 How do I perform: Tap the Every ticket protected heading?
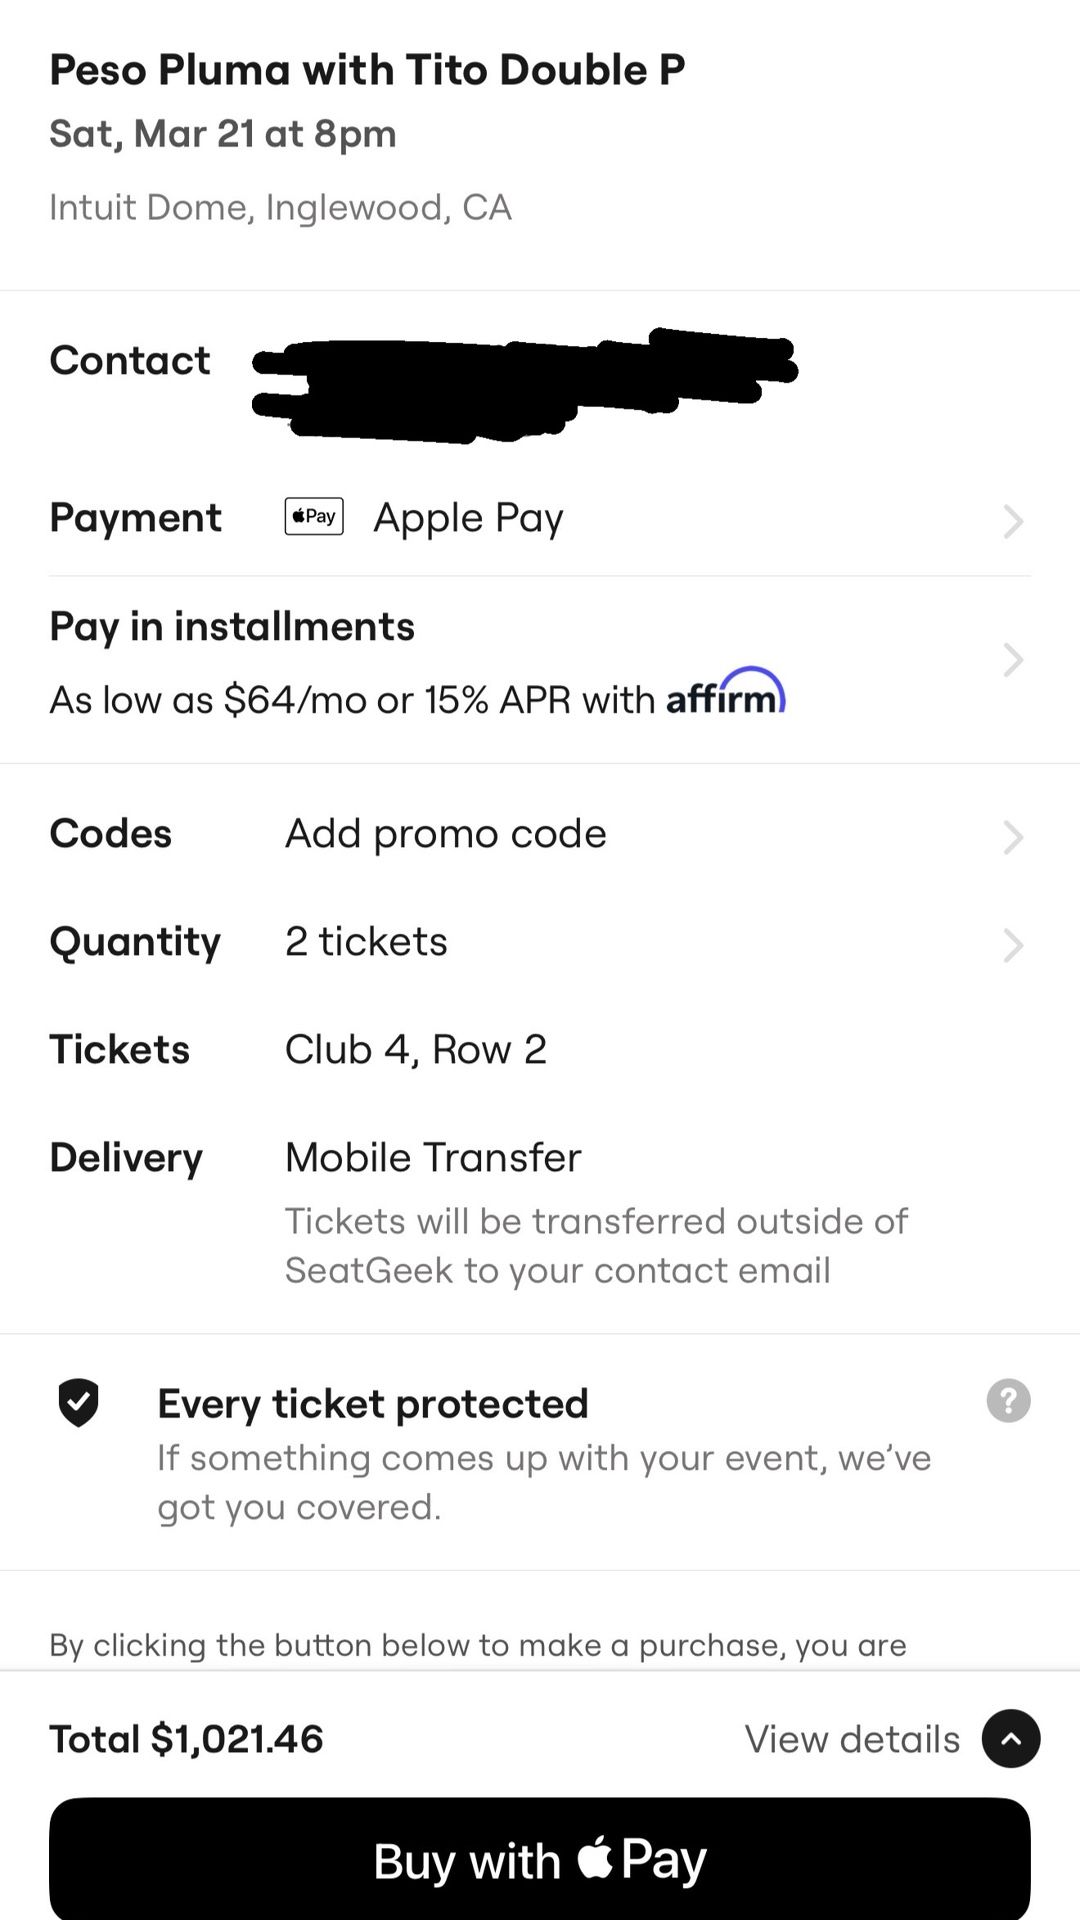point(372,1403)
